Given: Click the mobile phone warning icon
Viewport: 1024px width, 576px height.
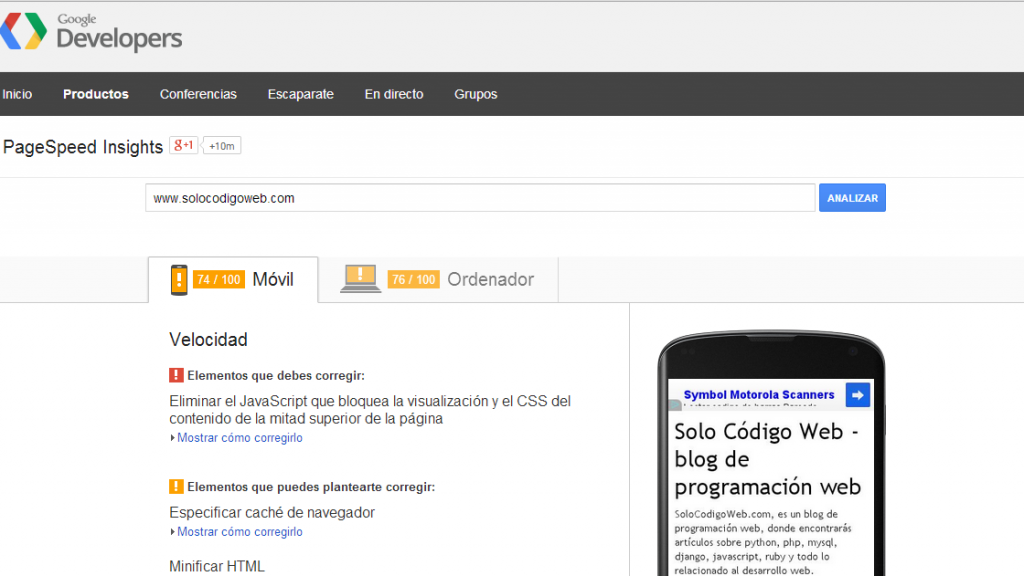Looking at the screenshot, I should coord(178,280).
